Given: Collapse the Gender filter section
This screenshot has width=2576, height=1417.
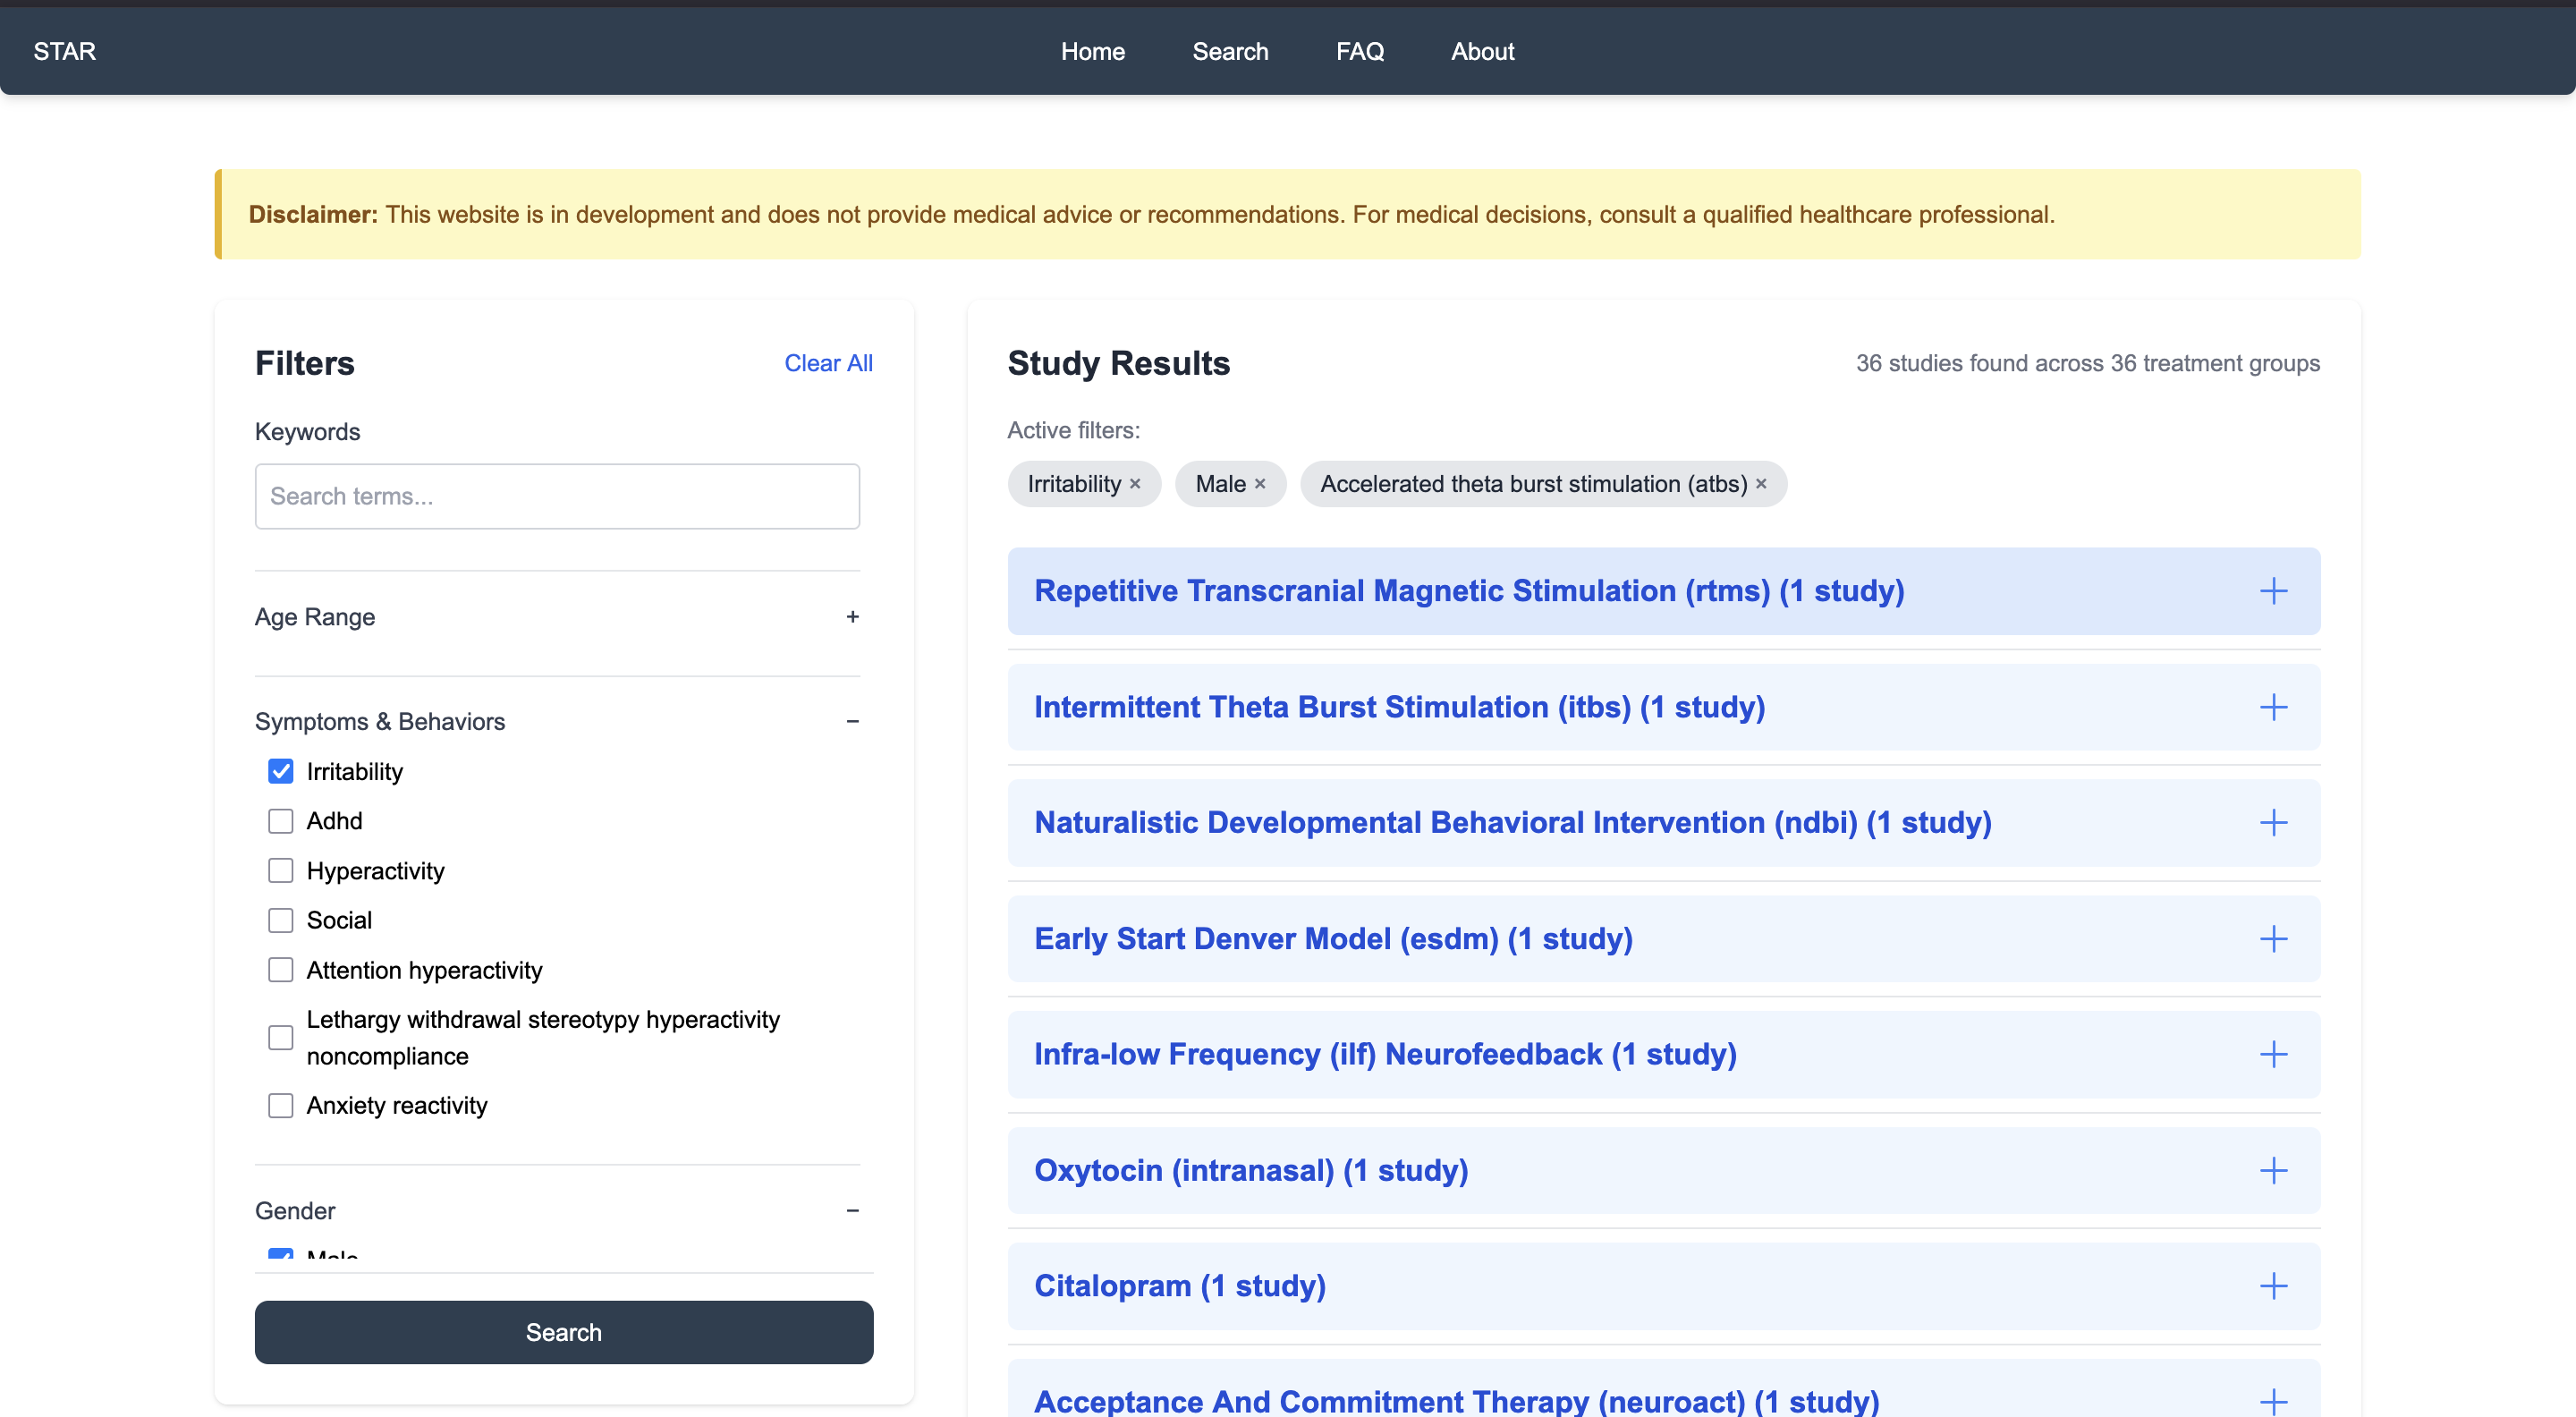Looking at the screenshot, I should [x=852, y=1211].
